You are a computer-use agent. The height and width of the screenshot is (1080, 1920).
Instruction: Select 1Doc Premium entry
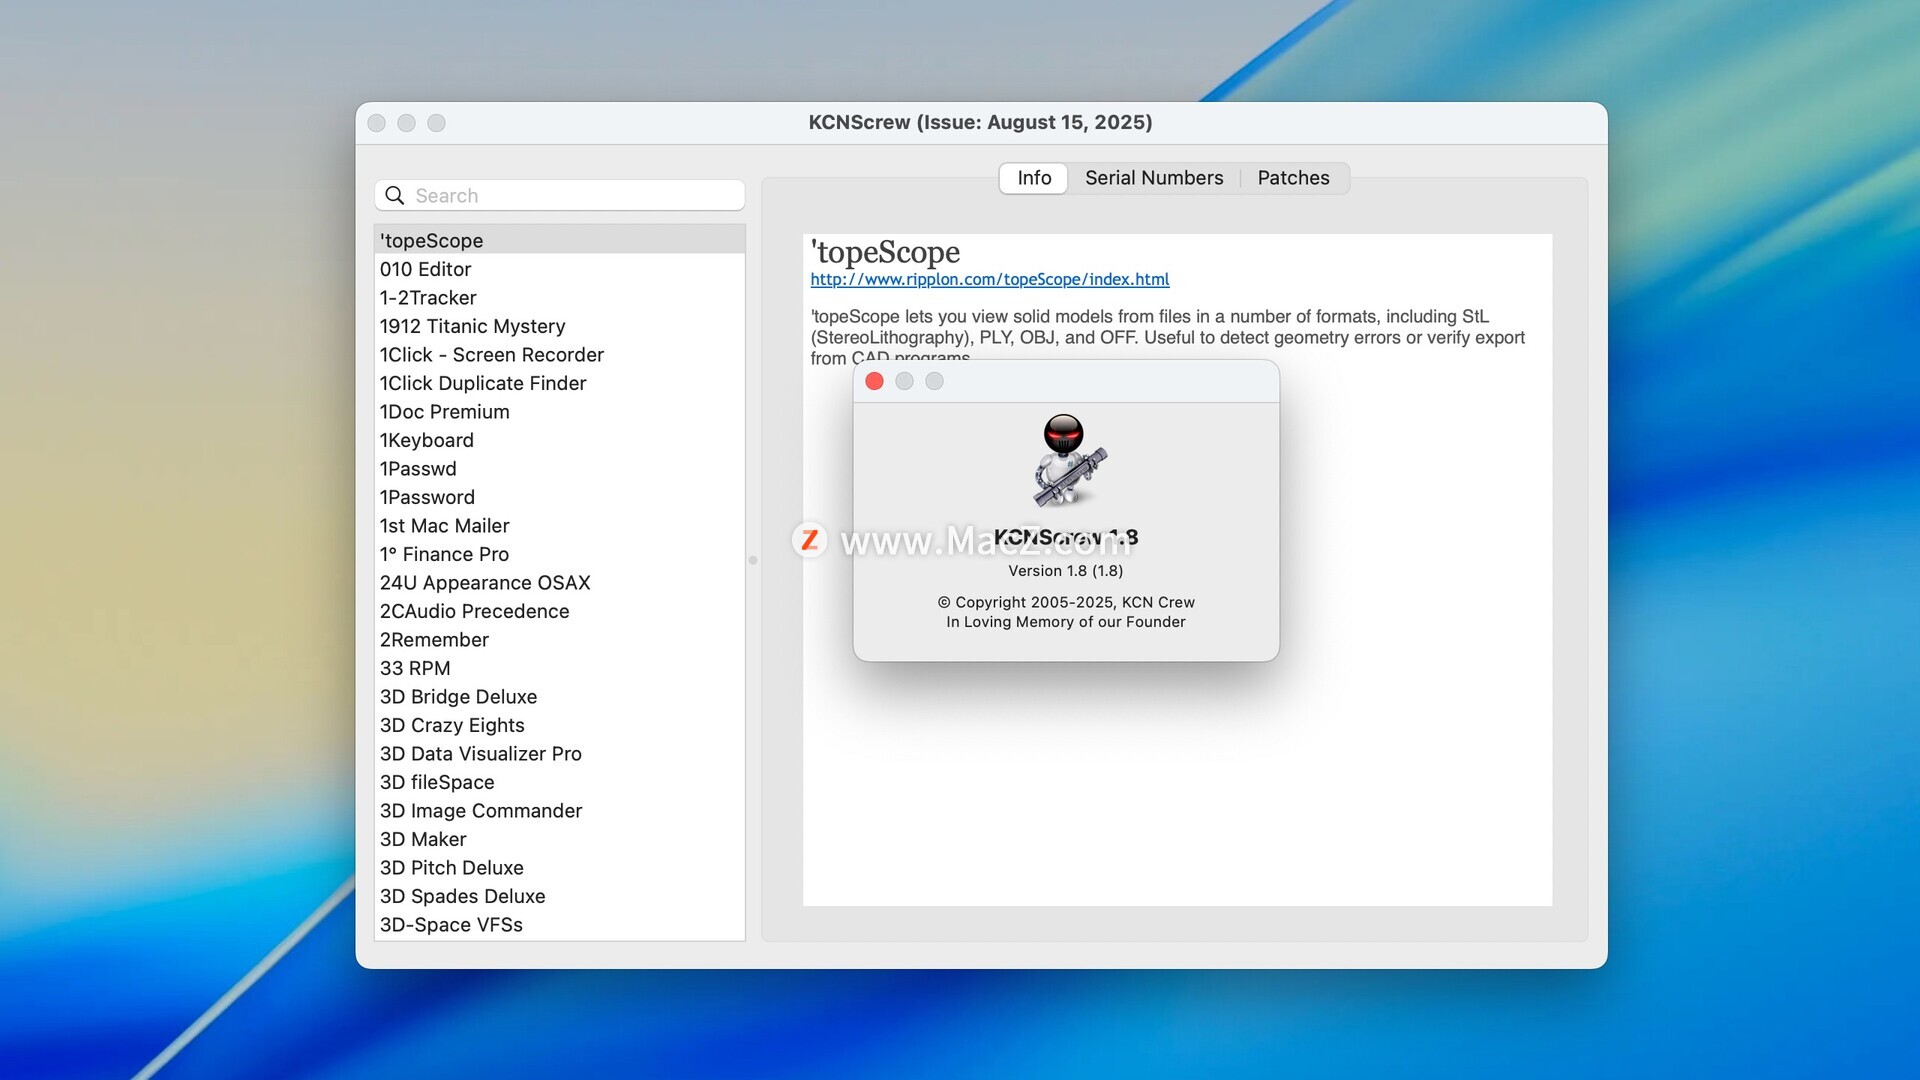560,411
